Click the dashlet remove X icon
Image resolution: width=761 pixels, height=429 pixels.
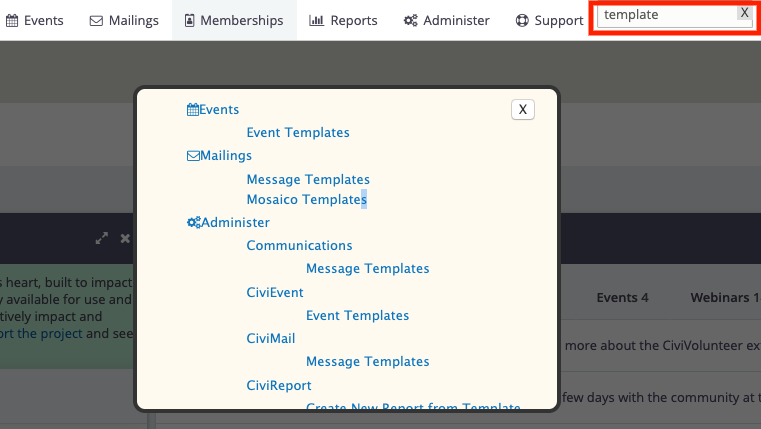[x=125, y=238]
